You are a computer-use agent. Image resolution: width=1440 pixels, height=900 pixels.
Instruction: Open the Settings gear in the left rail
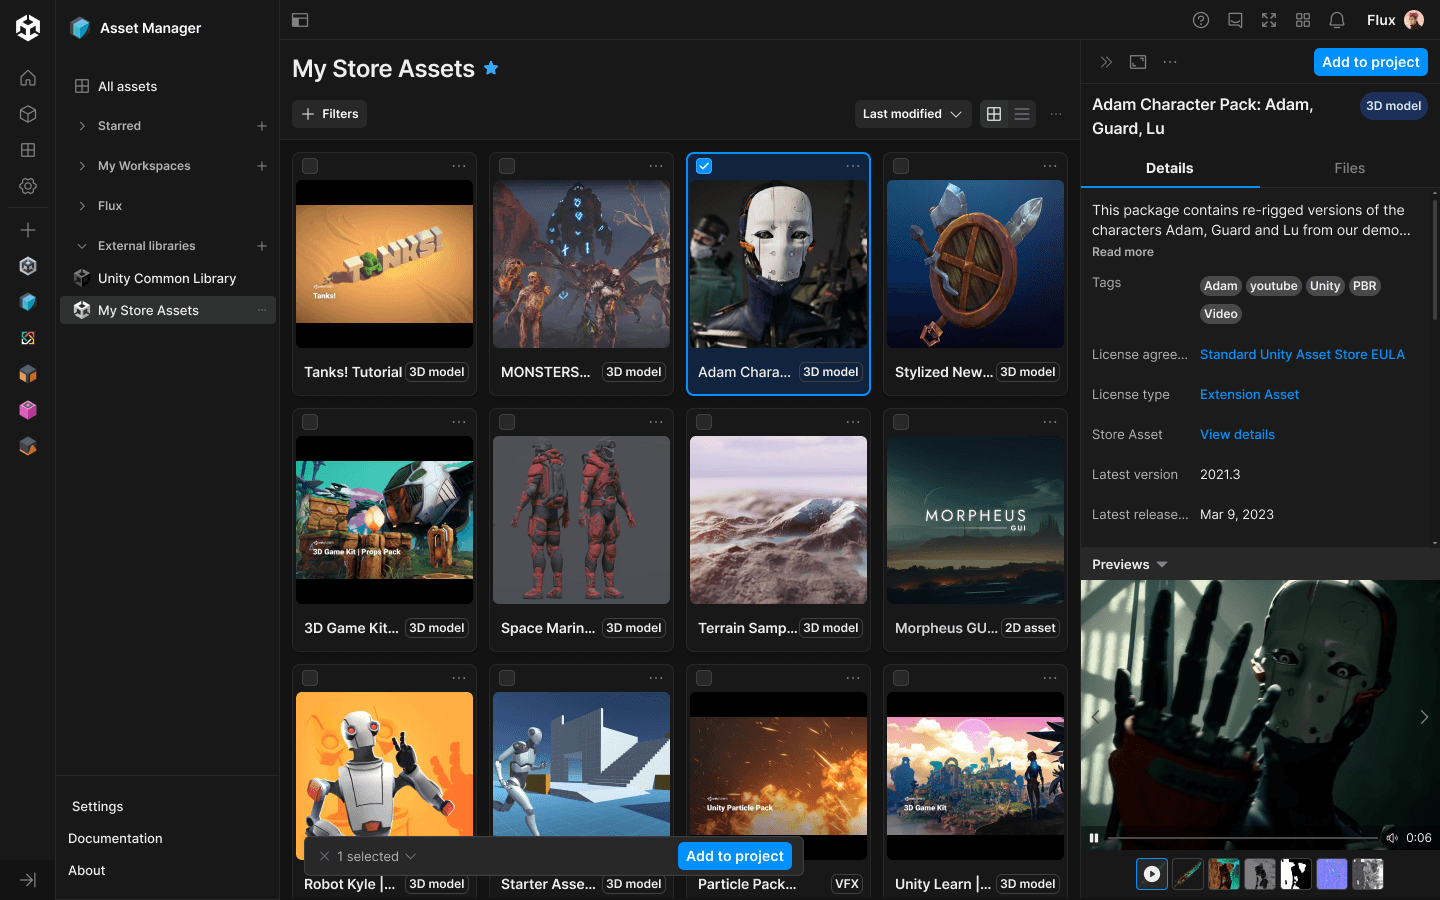(x=28, y=186)
